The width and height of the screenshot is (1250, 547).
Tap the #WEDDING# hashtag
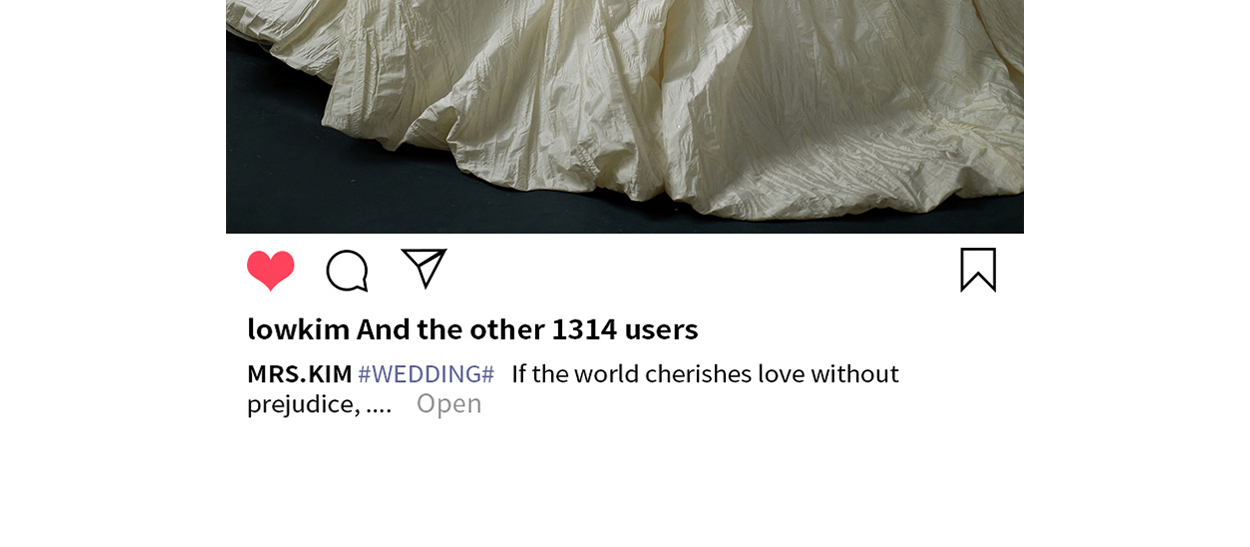tap(426, 374)
